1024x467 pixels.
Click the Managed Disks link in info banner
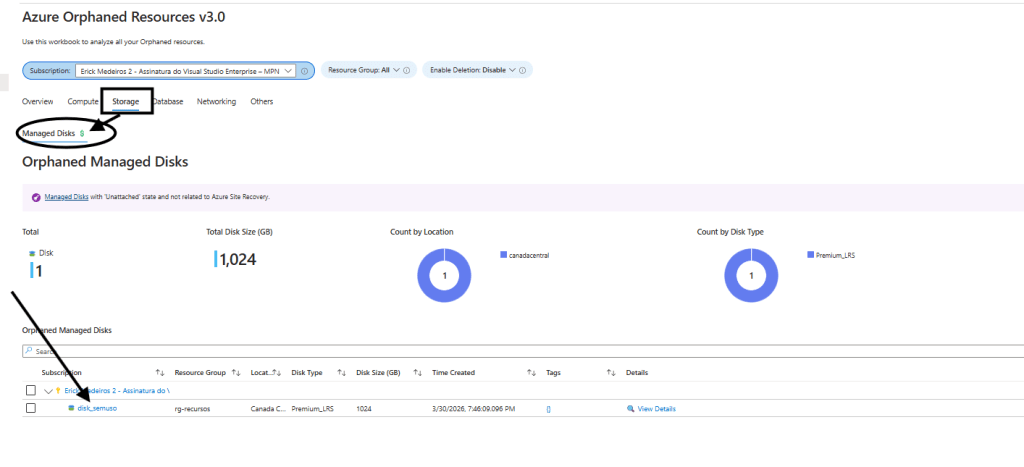(x=66, y=197)
